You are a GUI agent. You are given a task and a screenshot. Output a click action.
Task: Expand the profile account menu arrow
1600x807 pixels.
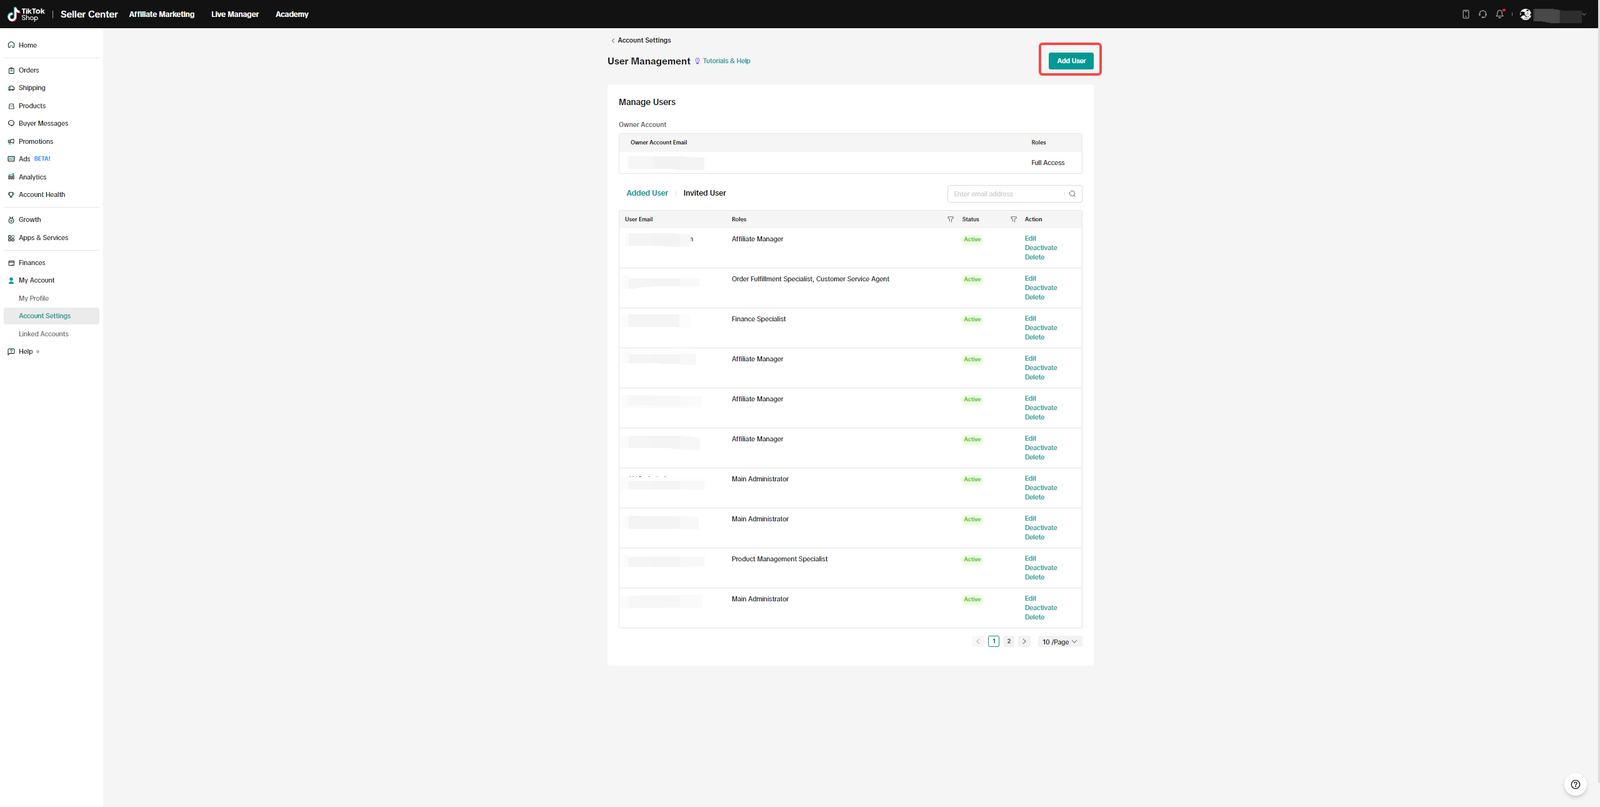[1584, 14]
